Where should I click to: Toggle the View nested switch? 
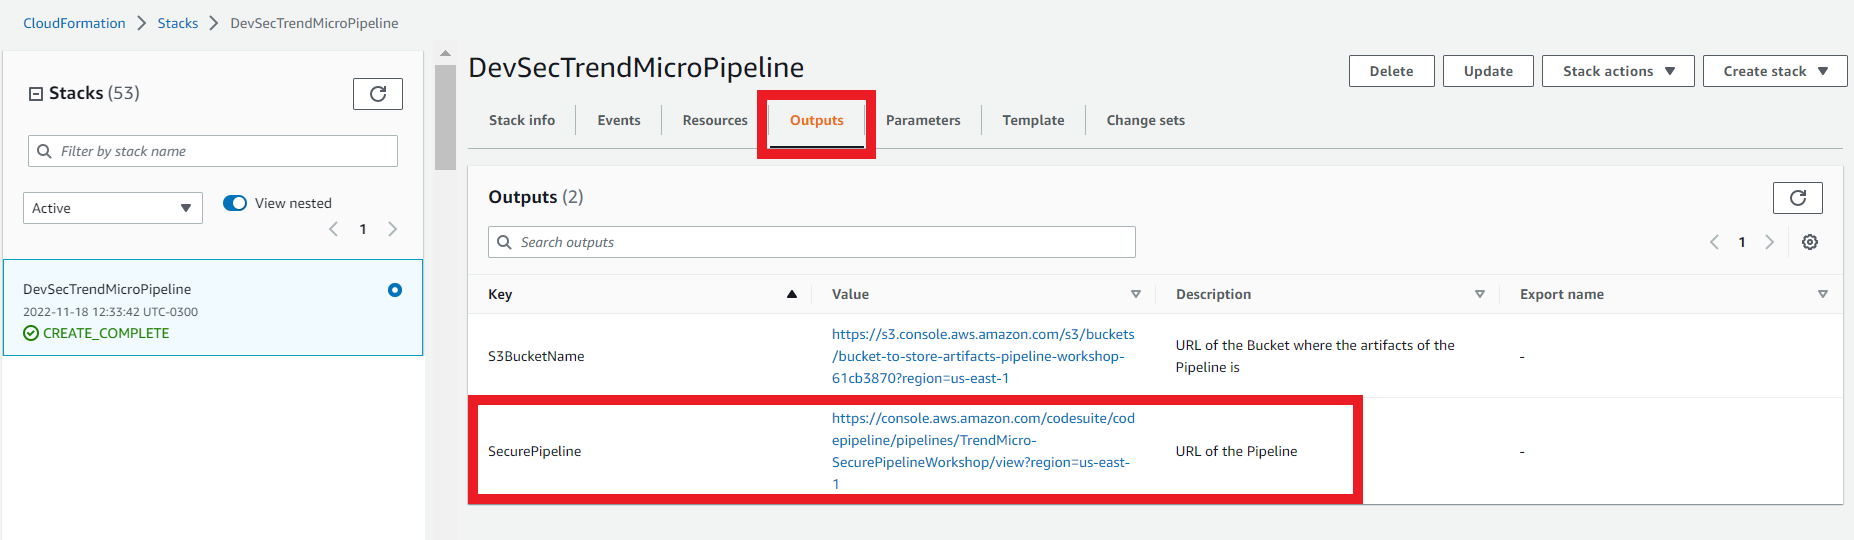(x=235, y=203)
